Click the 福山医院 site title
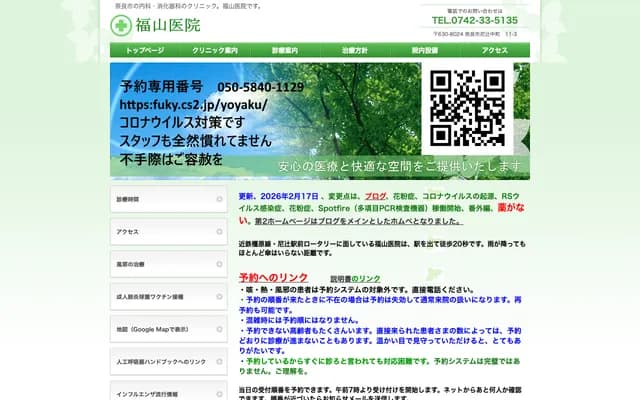The image size is (640, 400). pos(168,25)
